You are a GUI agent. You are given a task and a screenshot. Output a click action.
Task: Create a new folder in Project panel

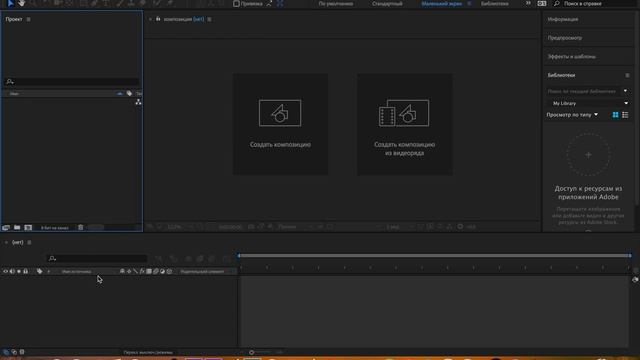click(x=17, y=227)
